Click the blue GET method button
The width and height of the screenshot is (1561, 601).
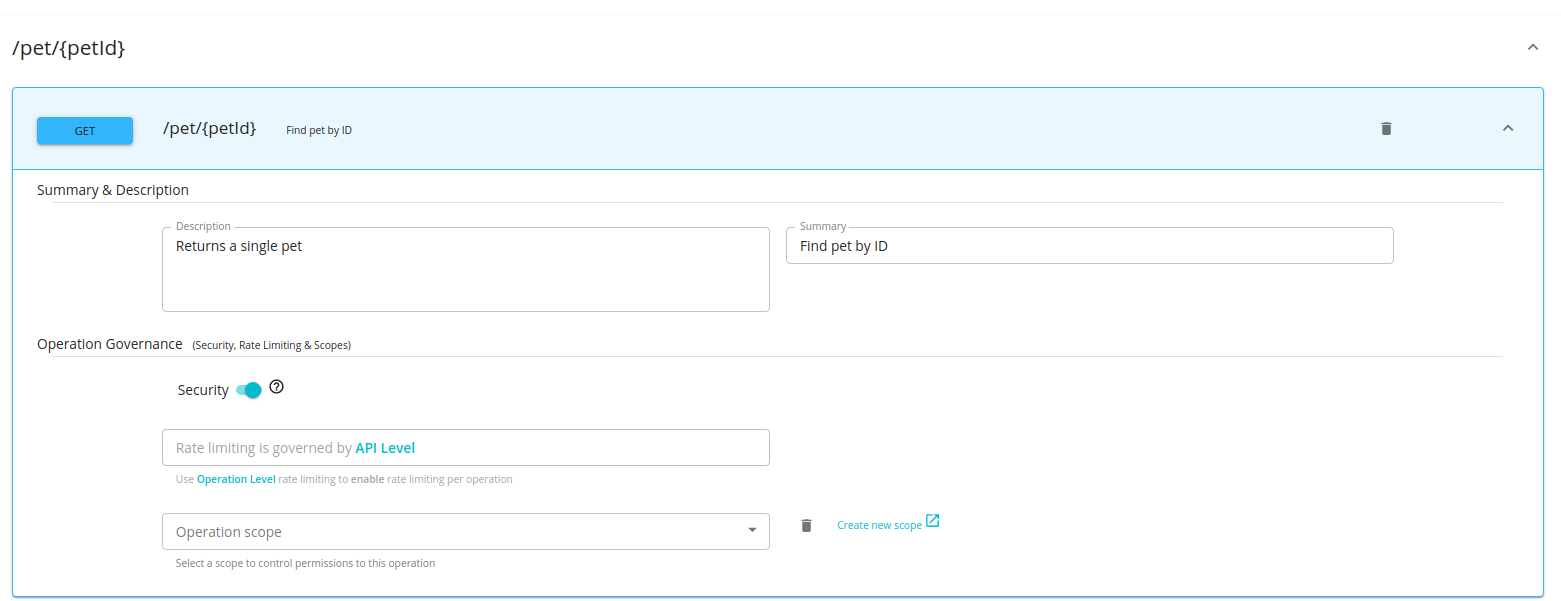pos(85,130)
